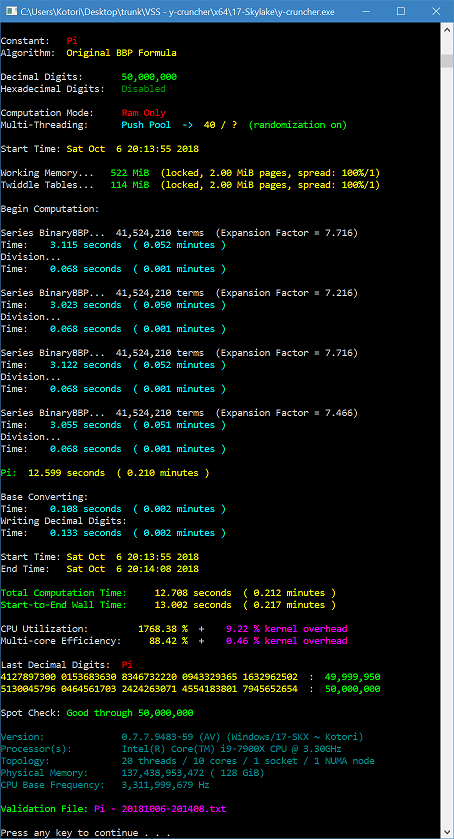Open the console window system menu icon

click(10, 11)
